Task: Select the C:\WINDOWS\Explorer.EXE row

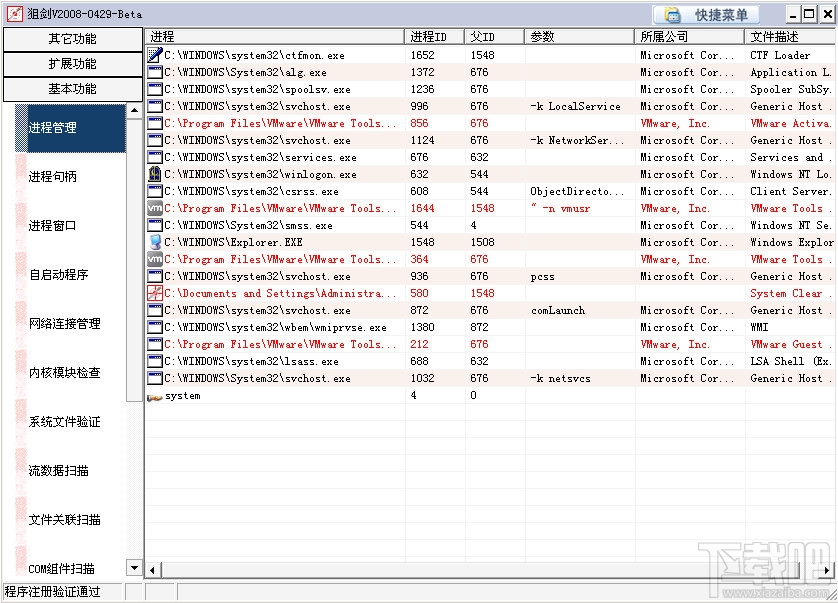Action: [490, 242]
